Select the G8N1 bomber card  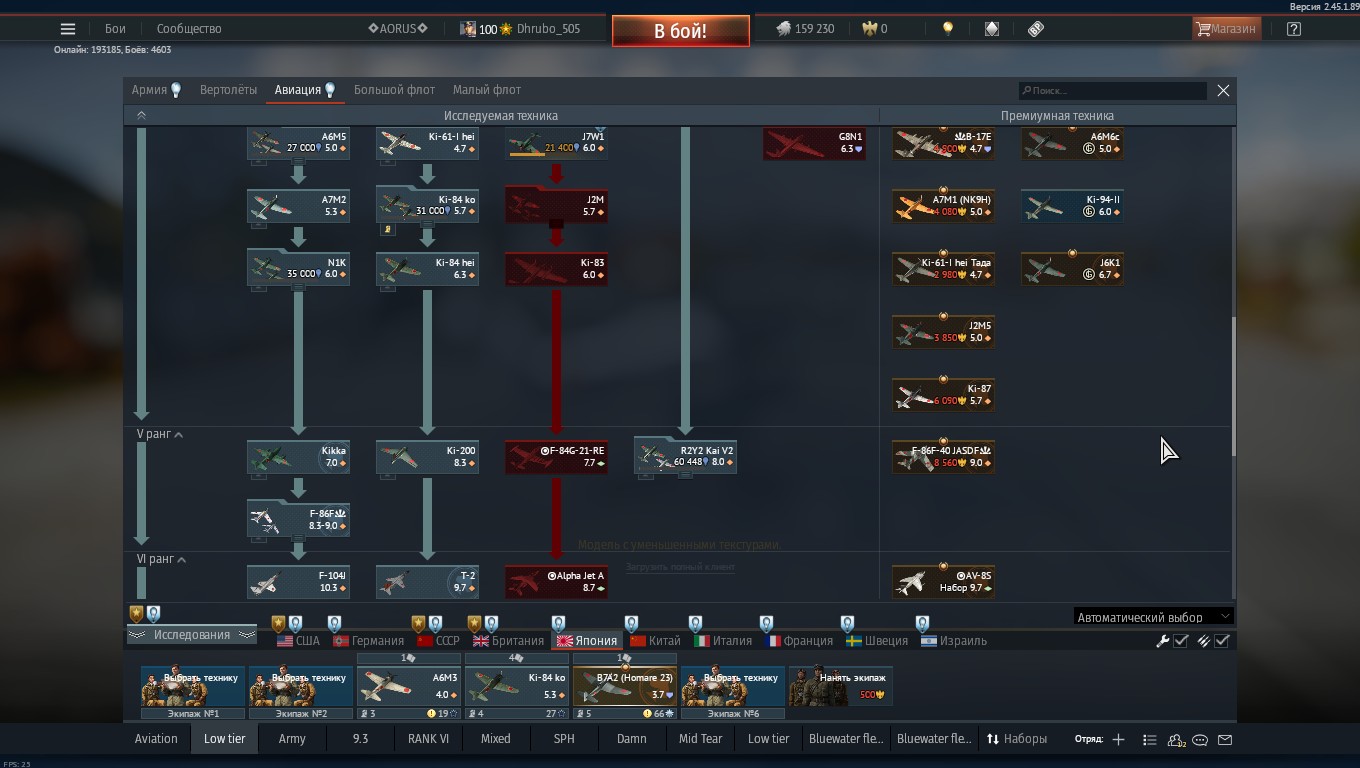pyautogui.click(x=814, y=143)
